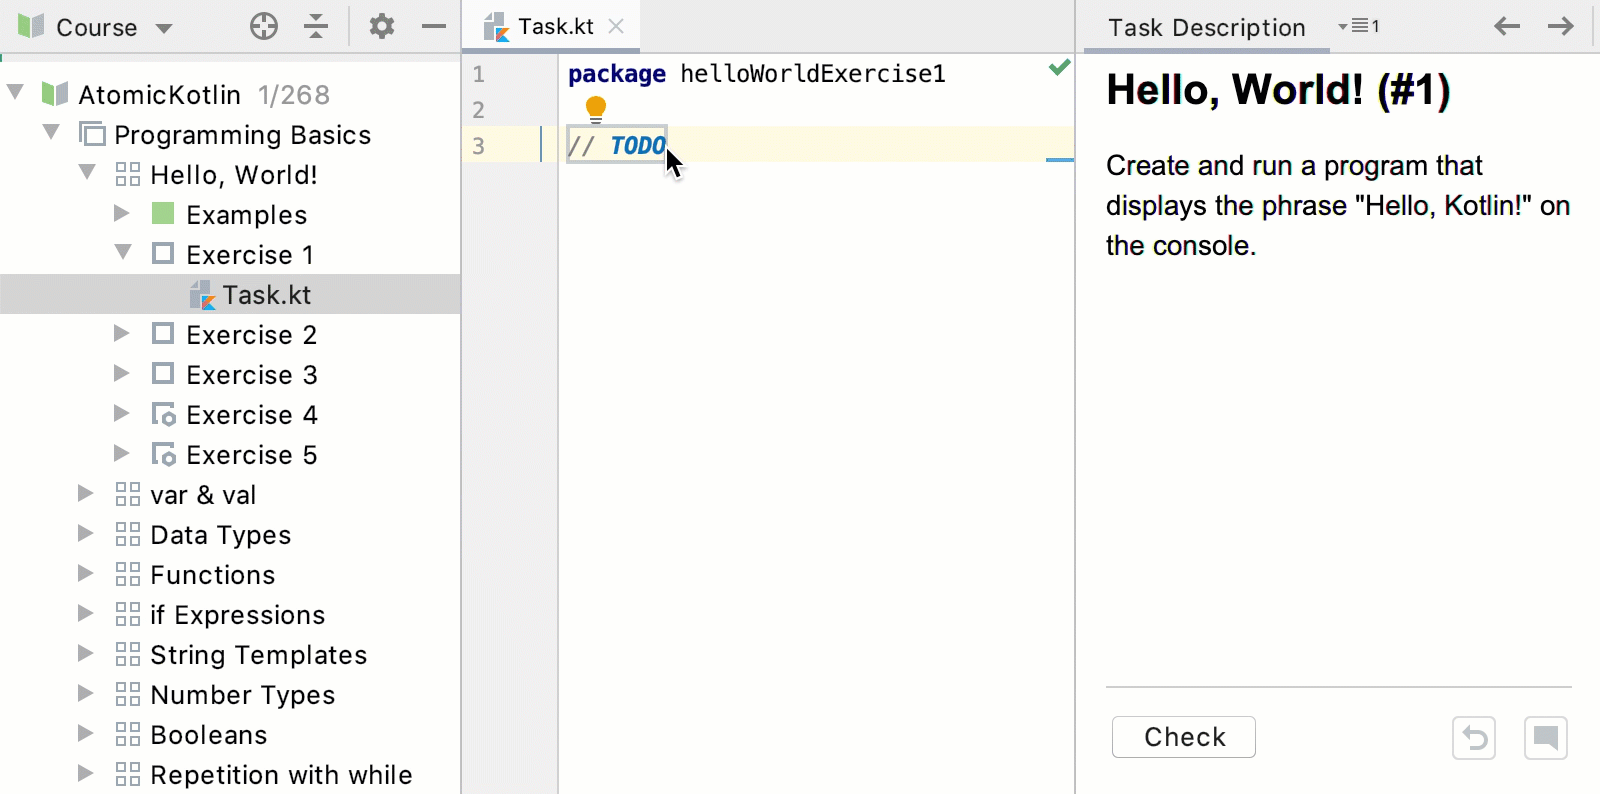
Task: Click the Exercise 1 unsolved square icon
Action: (163, 253)
